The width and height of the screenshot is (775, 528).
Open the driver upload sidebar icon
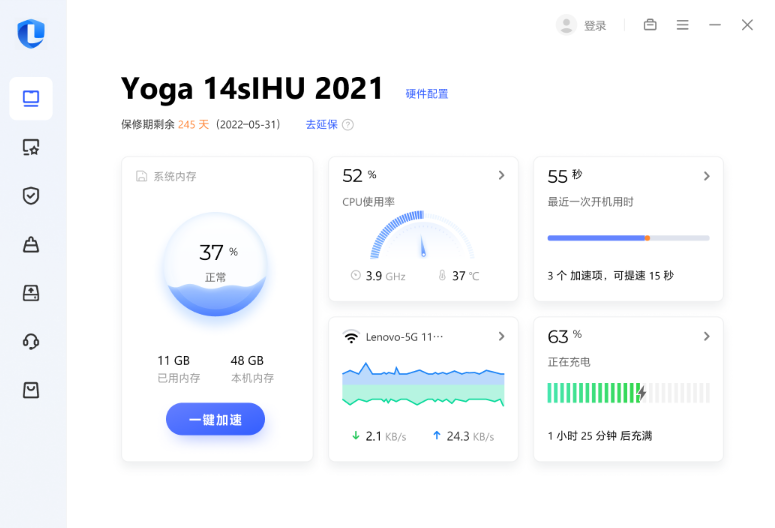(x=31, y=293)
